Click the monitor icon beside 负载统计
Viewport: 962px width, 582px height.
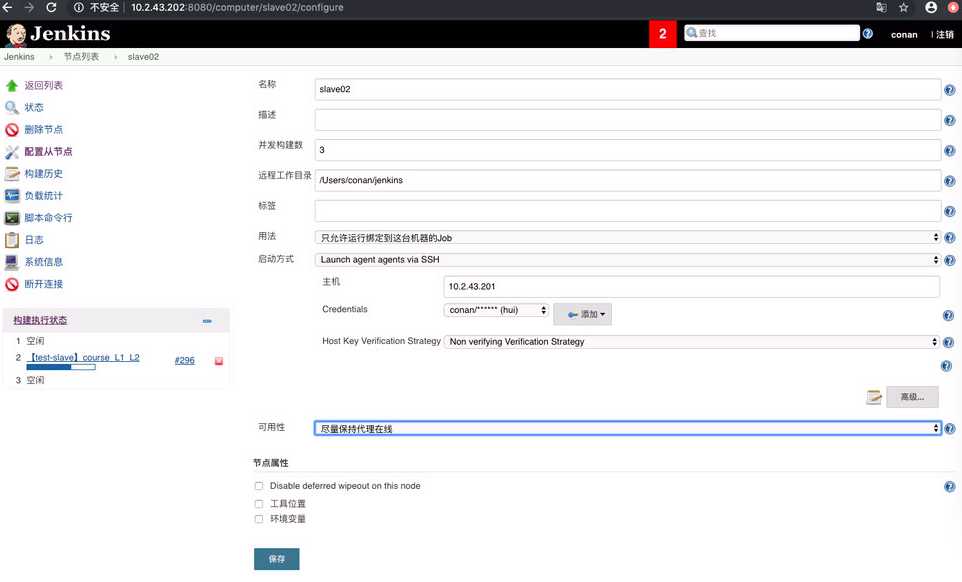(x=12, y=196)
